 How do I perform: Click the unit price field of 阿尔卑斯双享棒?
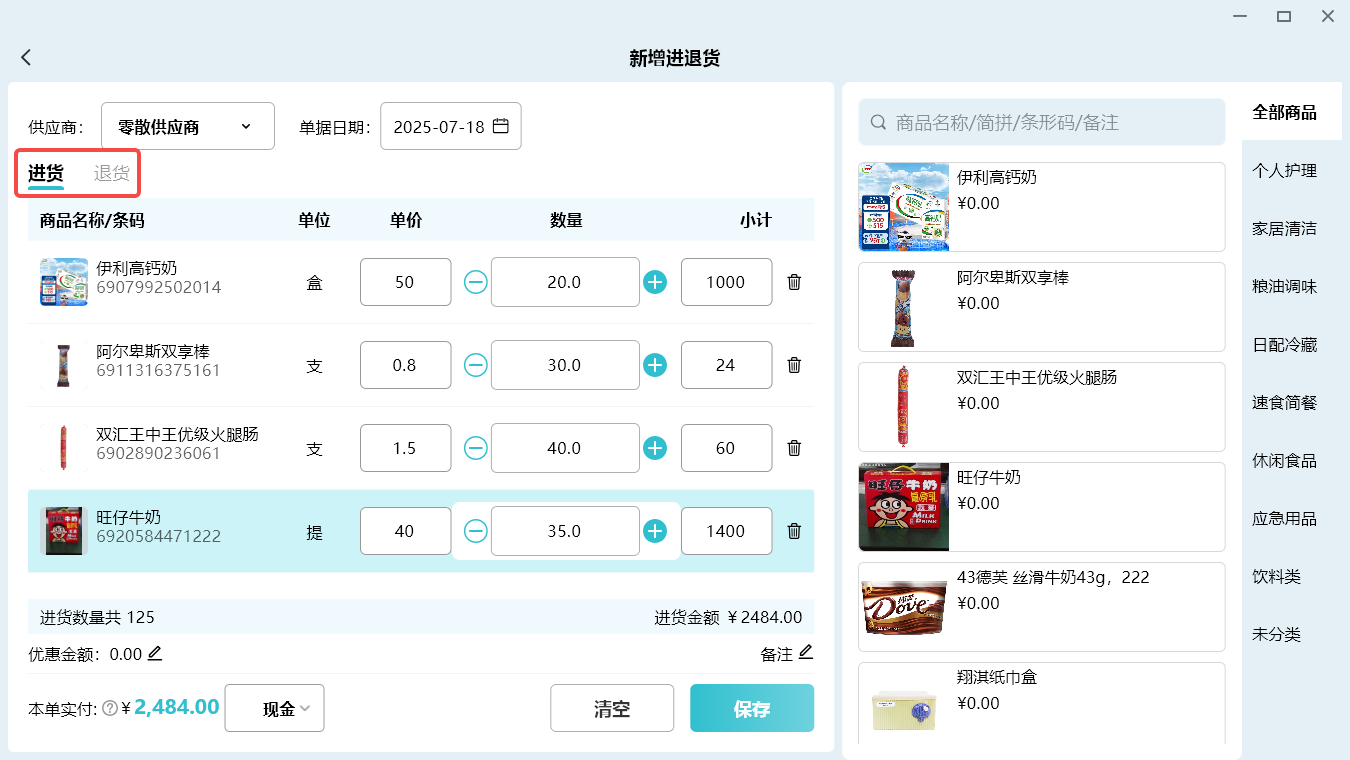405,365
